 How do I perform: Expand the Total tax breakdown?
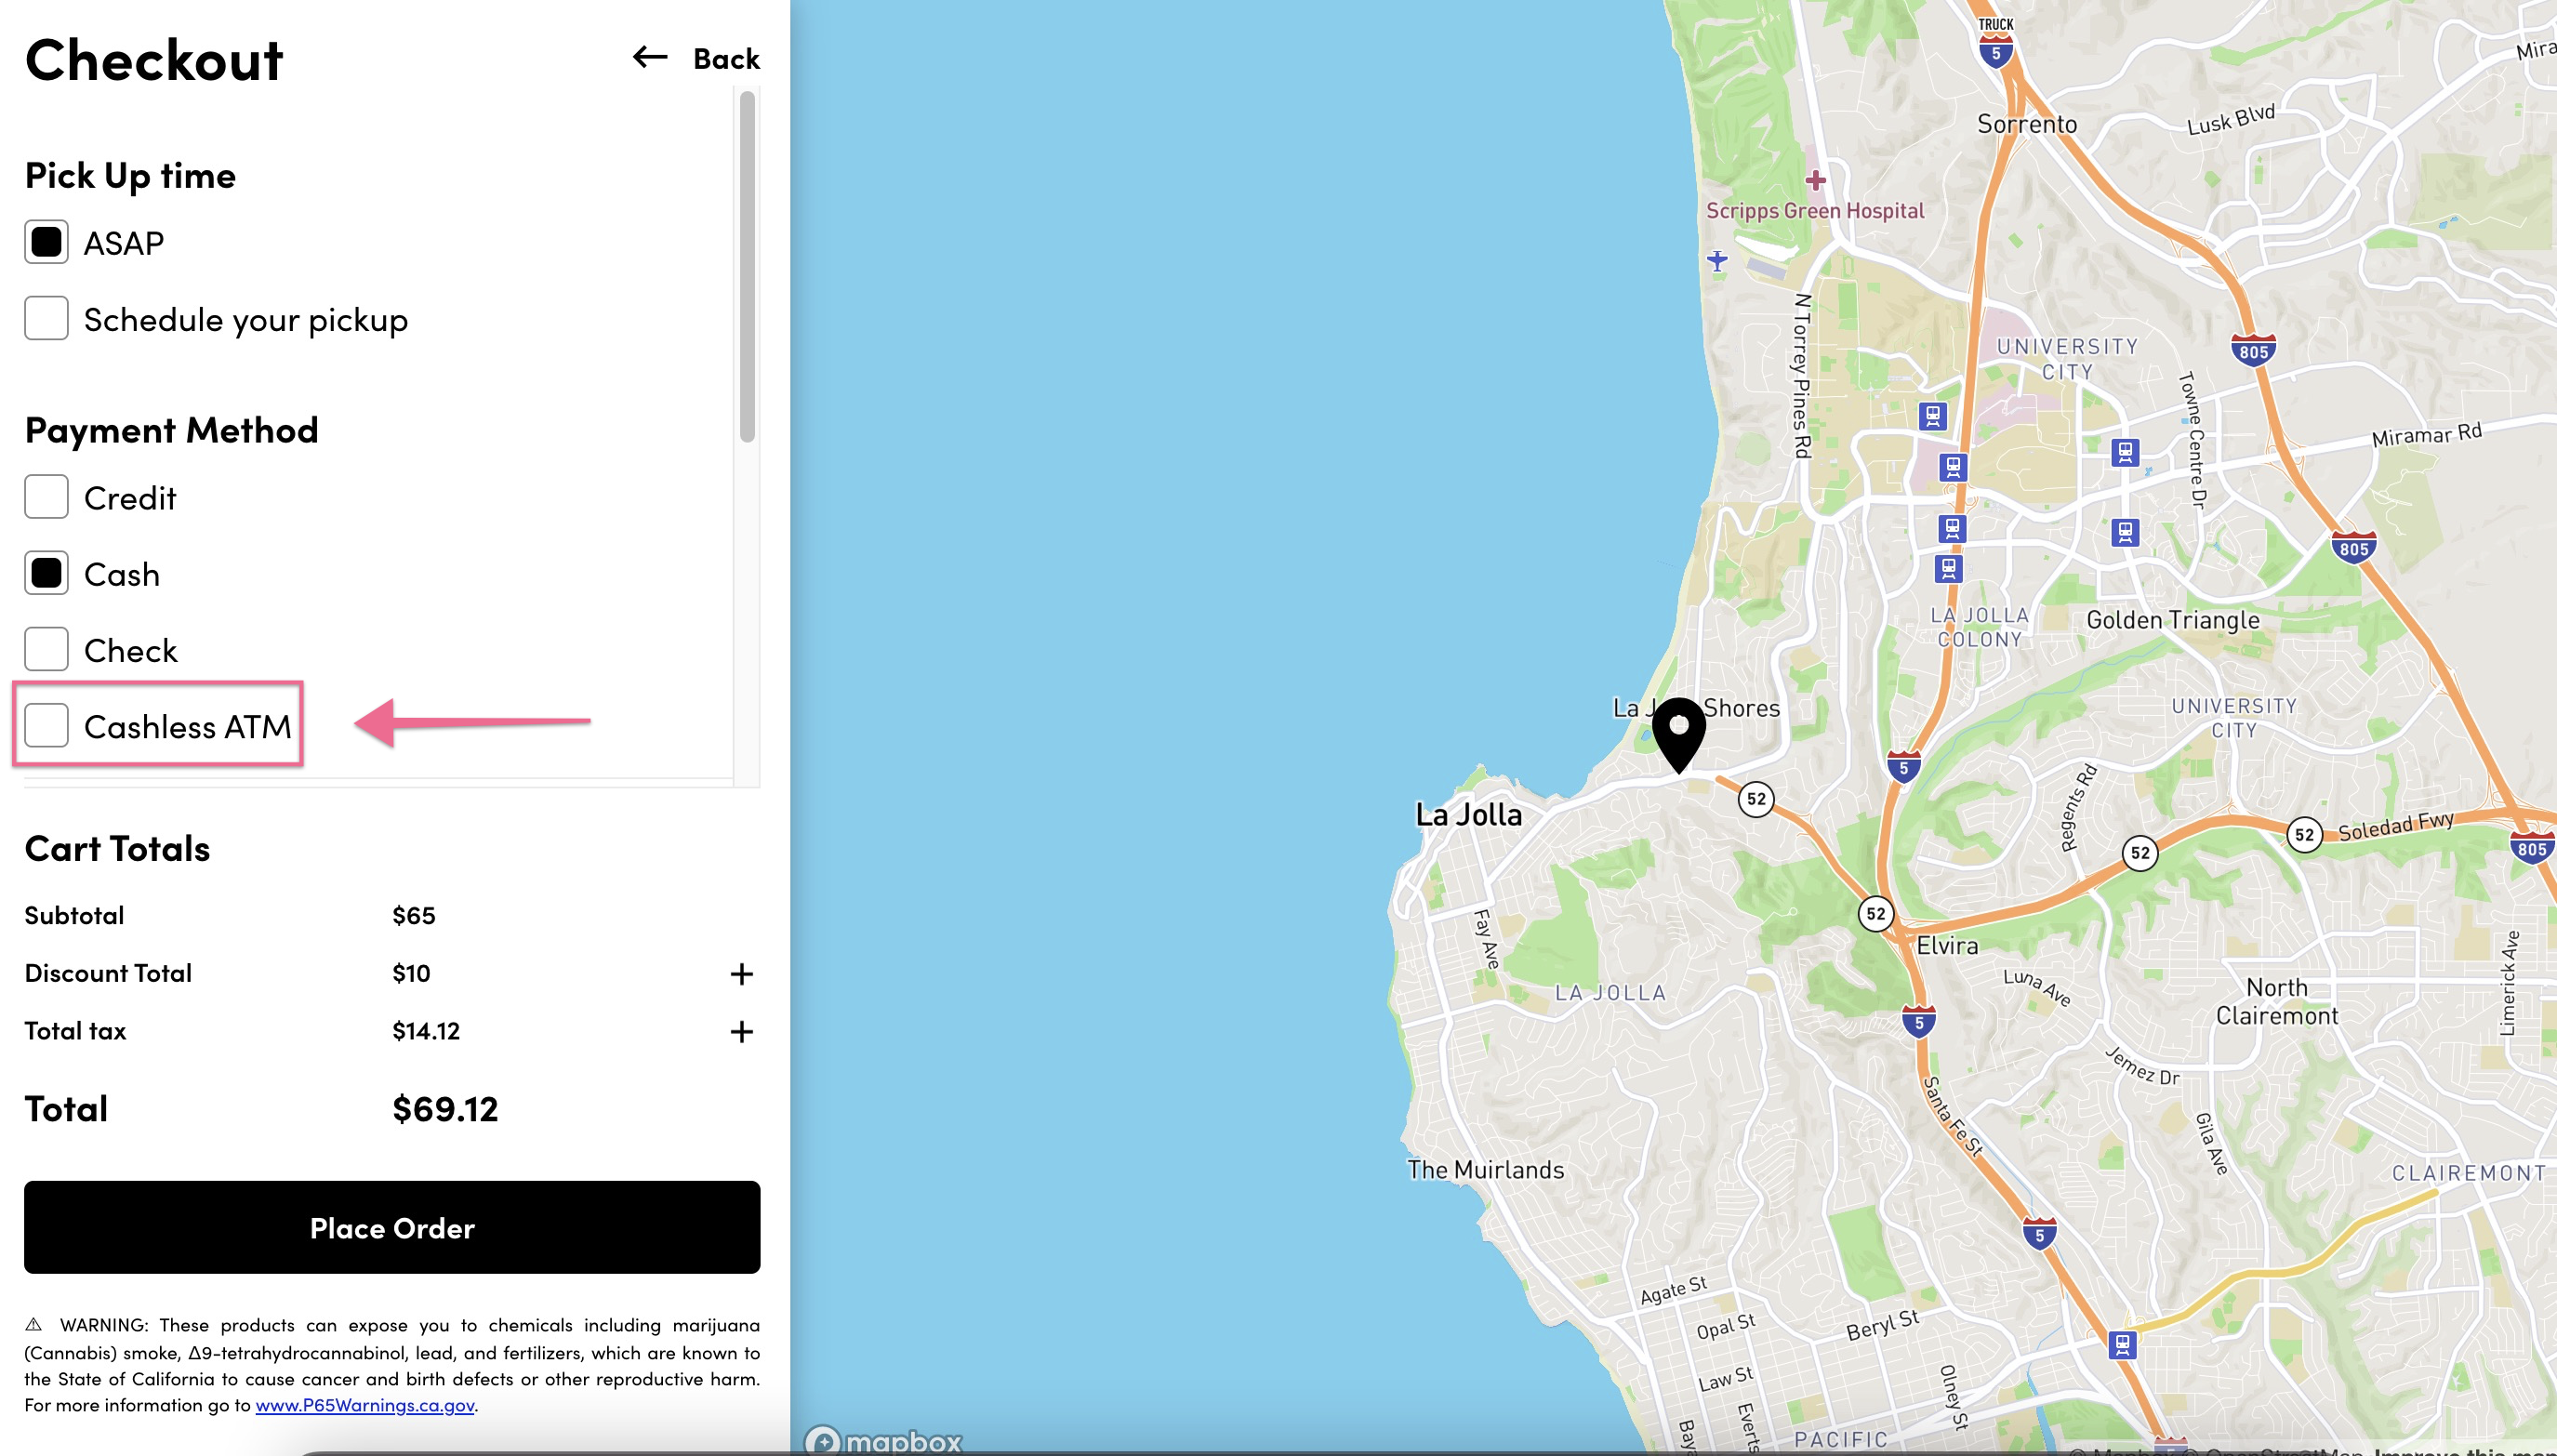click(x=741, y=1031)
